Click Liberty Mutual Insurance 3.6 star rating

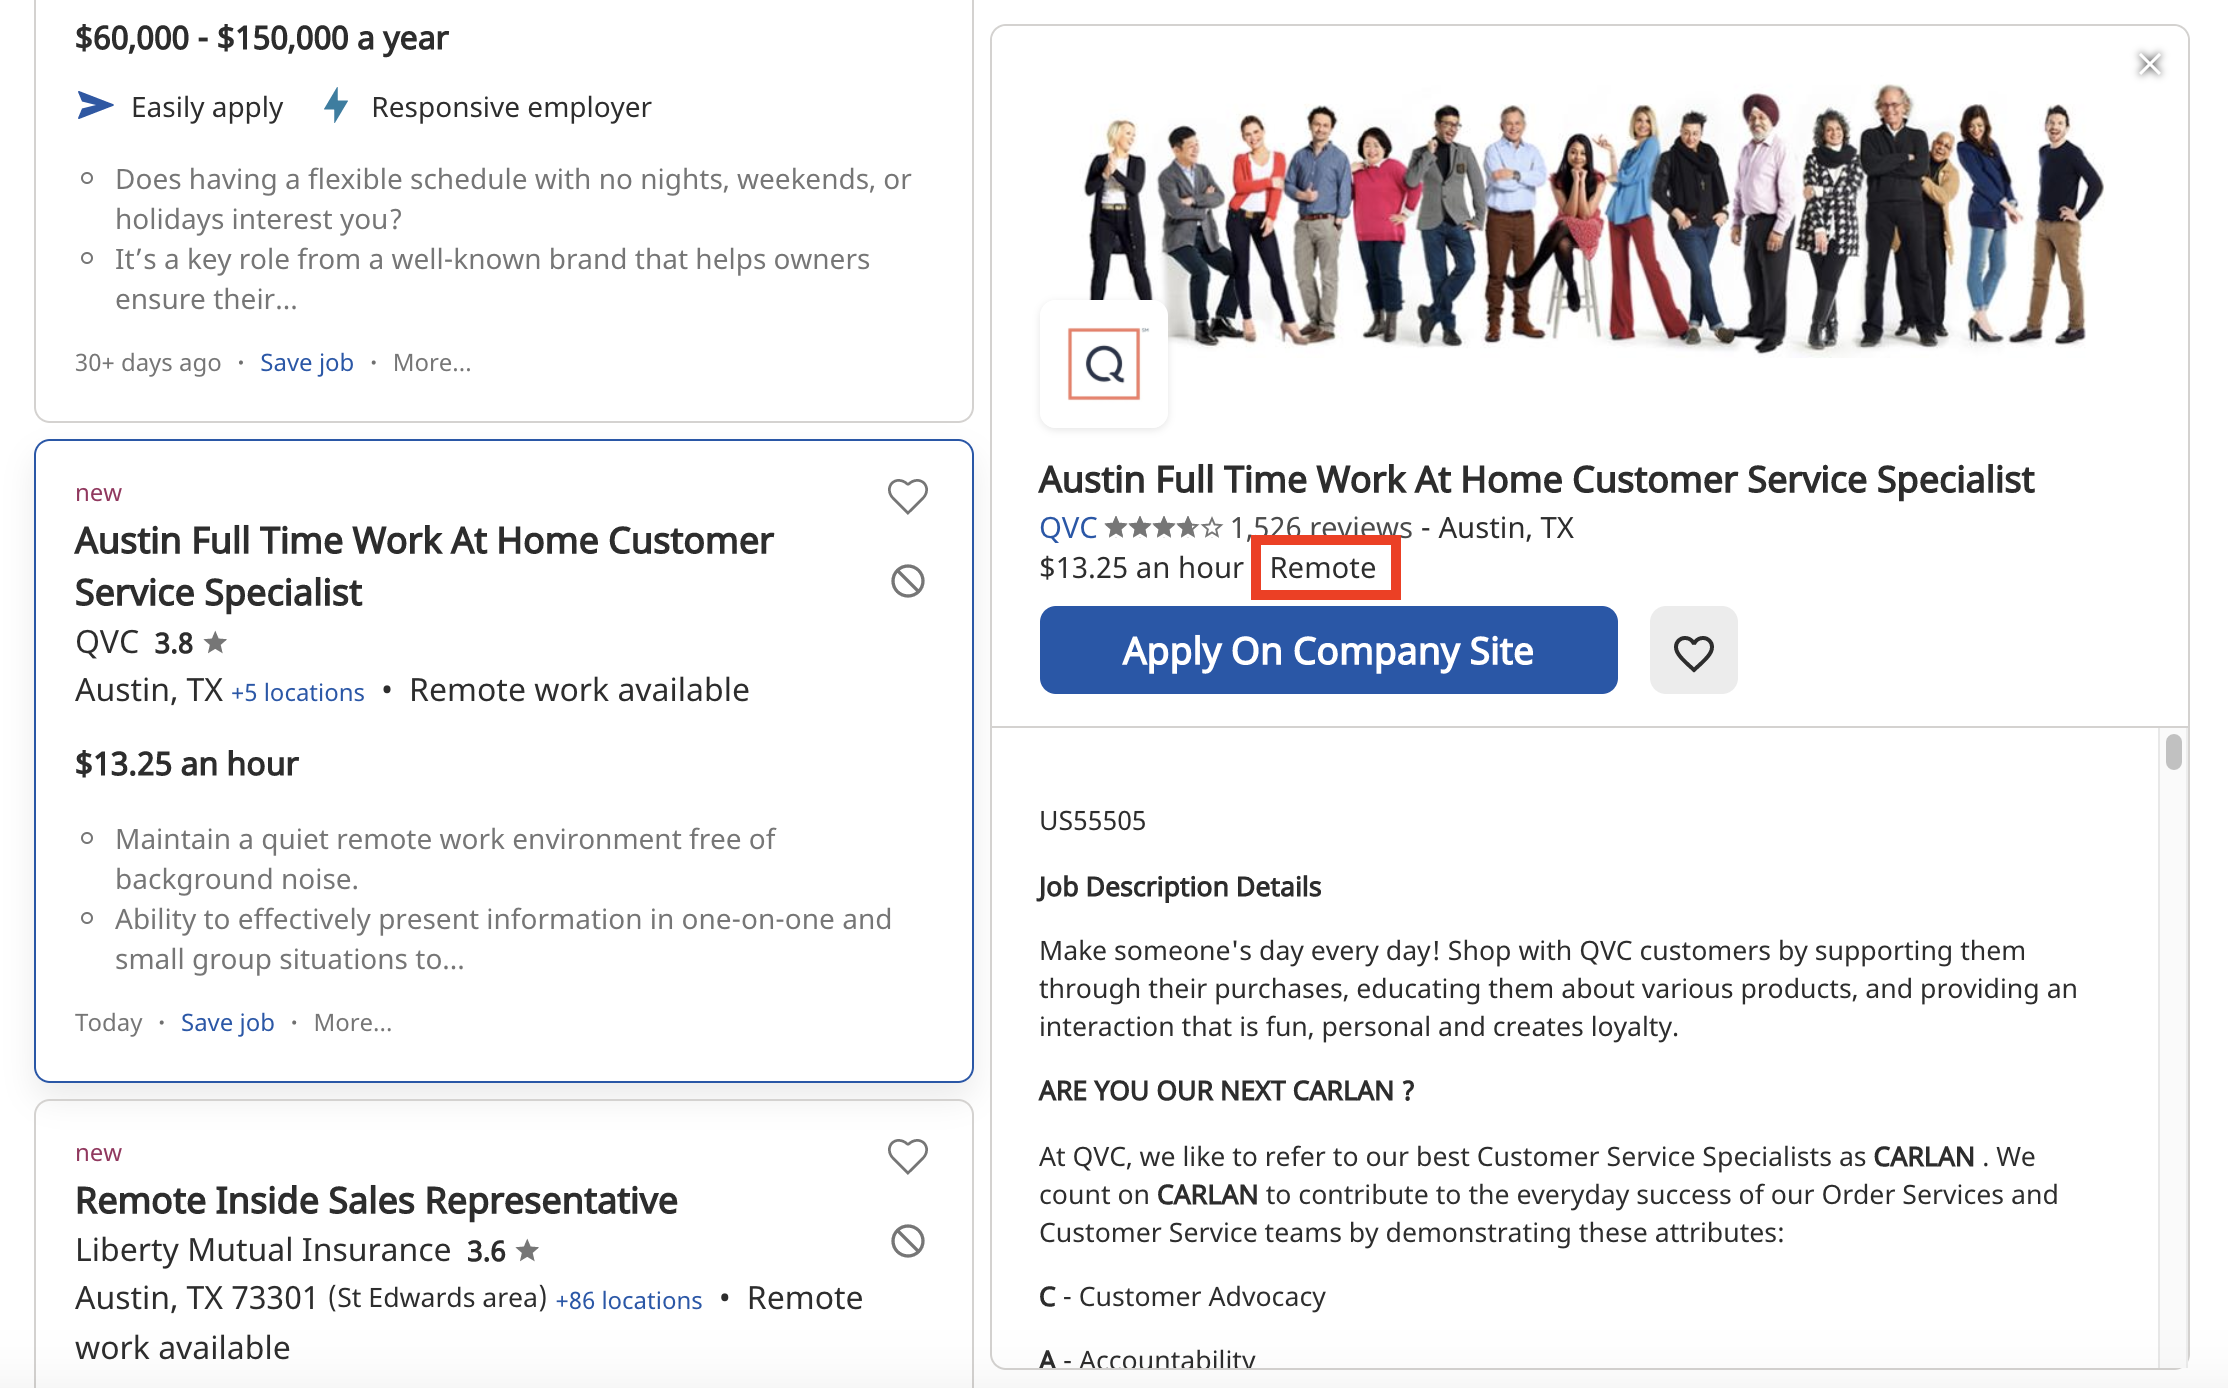(x=503, y=1250)
